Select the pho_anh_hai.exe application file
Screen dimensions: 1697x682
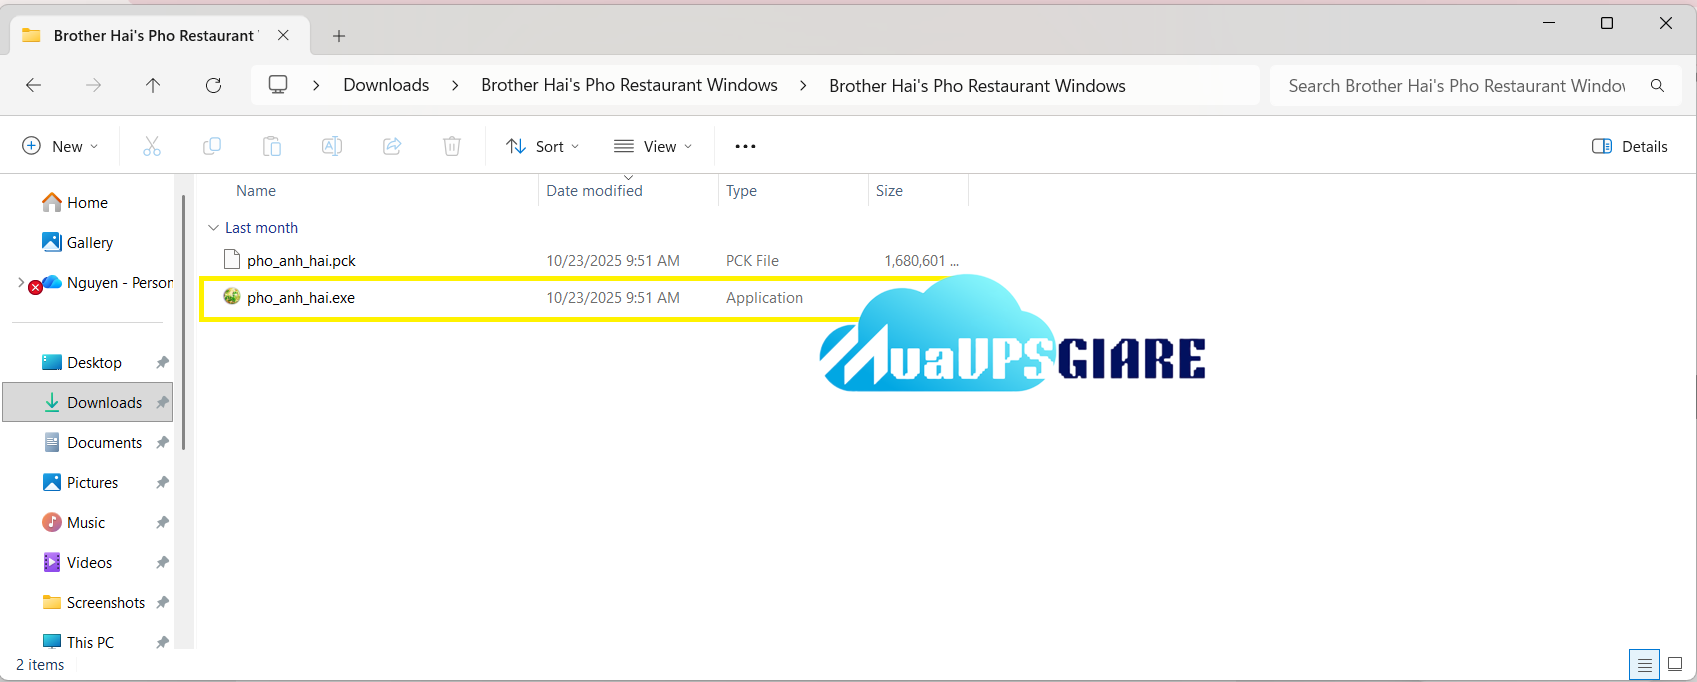tap(301, 298)
